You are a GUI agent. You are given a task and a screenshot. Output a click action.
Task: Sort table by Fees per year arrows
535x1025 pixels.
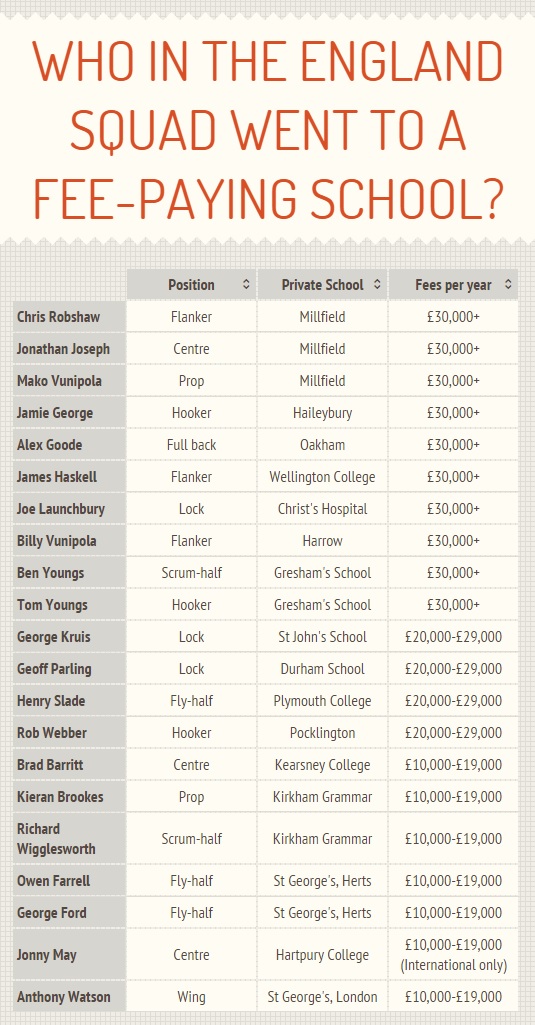tap(508, 284)
